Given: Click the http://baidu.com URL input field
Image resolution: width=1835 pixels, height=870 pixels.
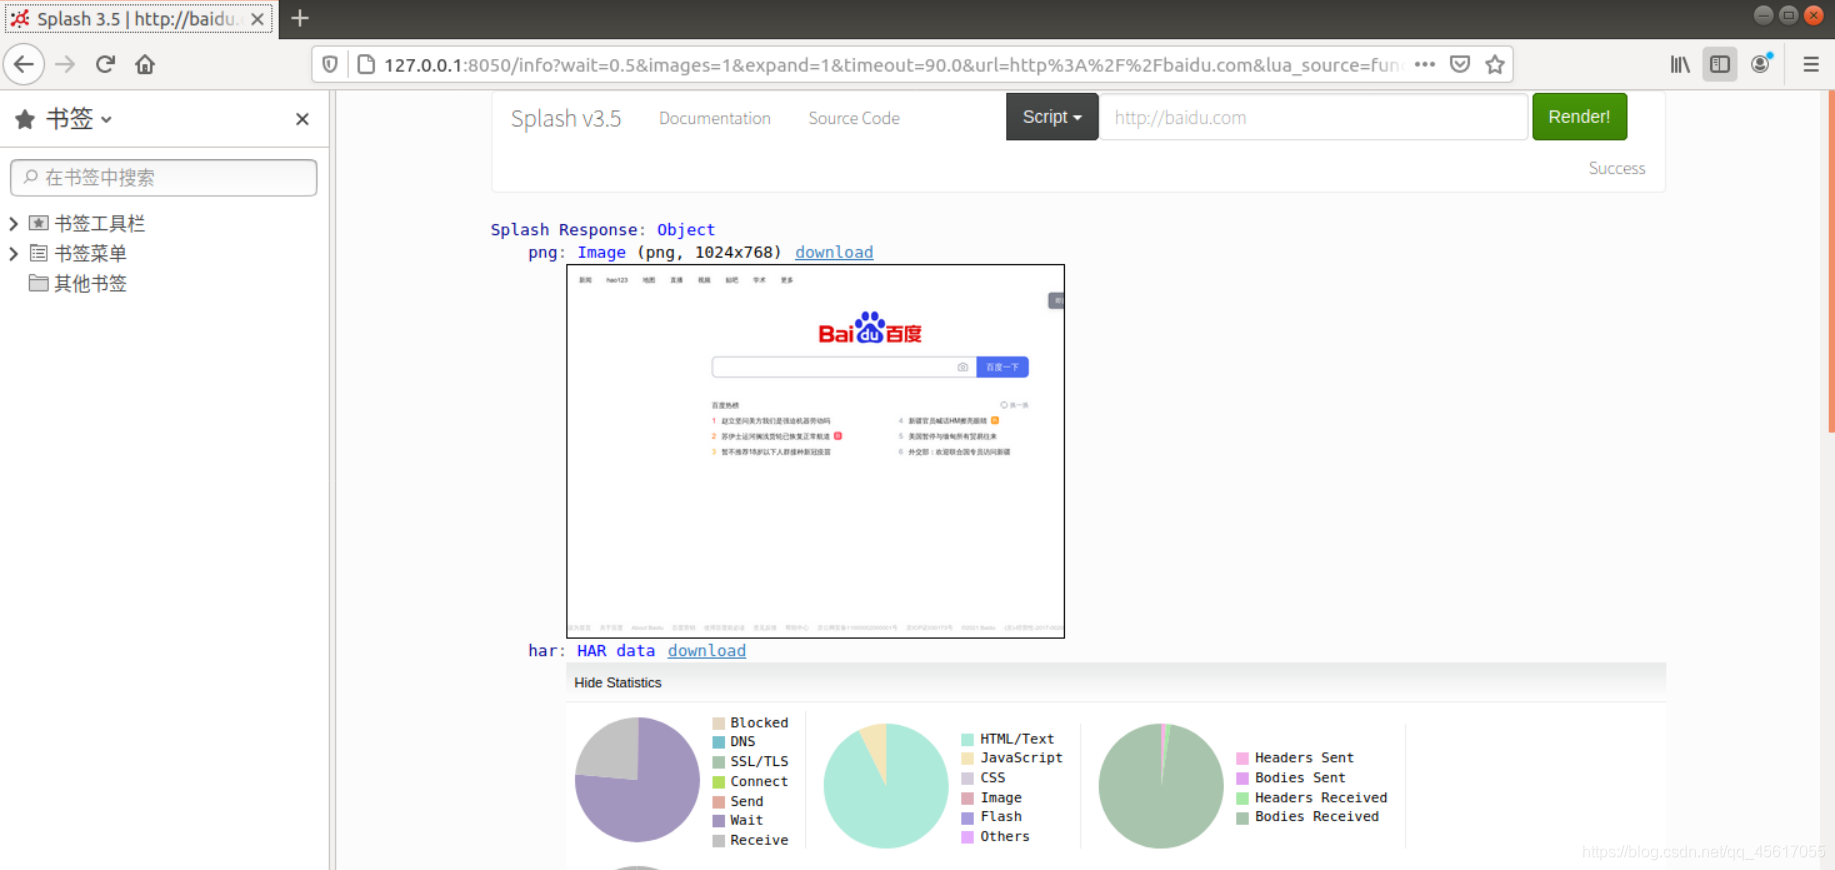Looking at the screenshot, I should pos(1314,117).
